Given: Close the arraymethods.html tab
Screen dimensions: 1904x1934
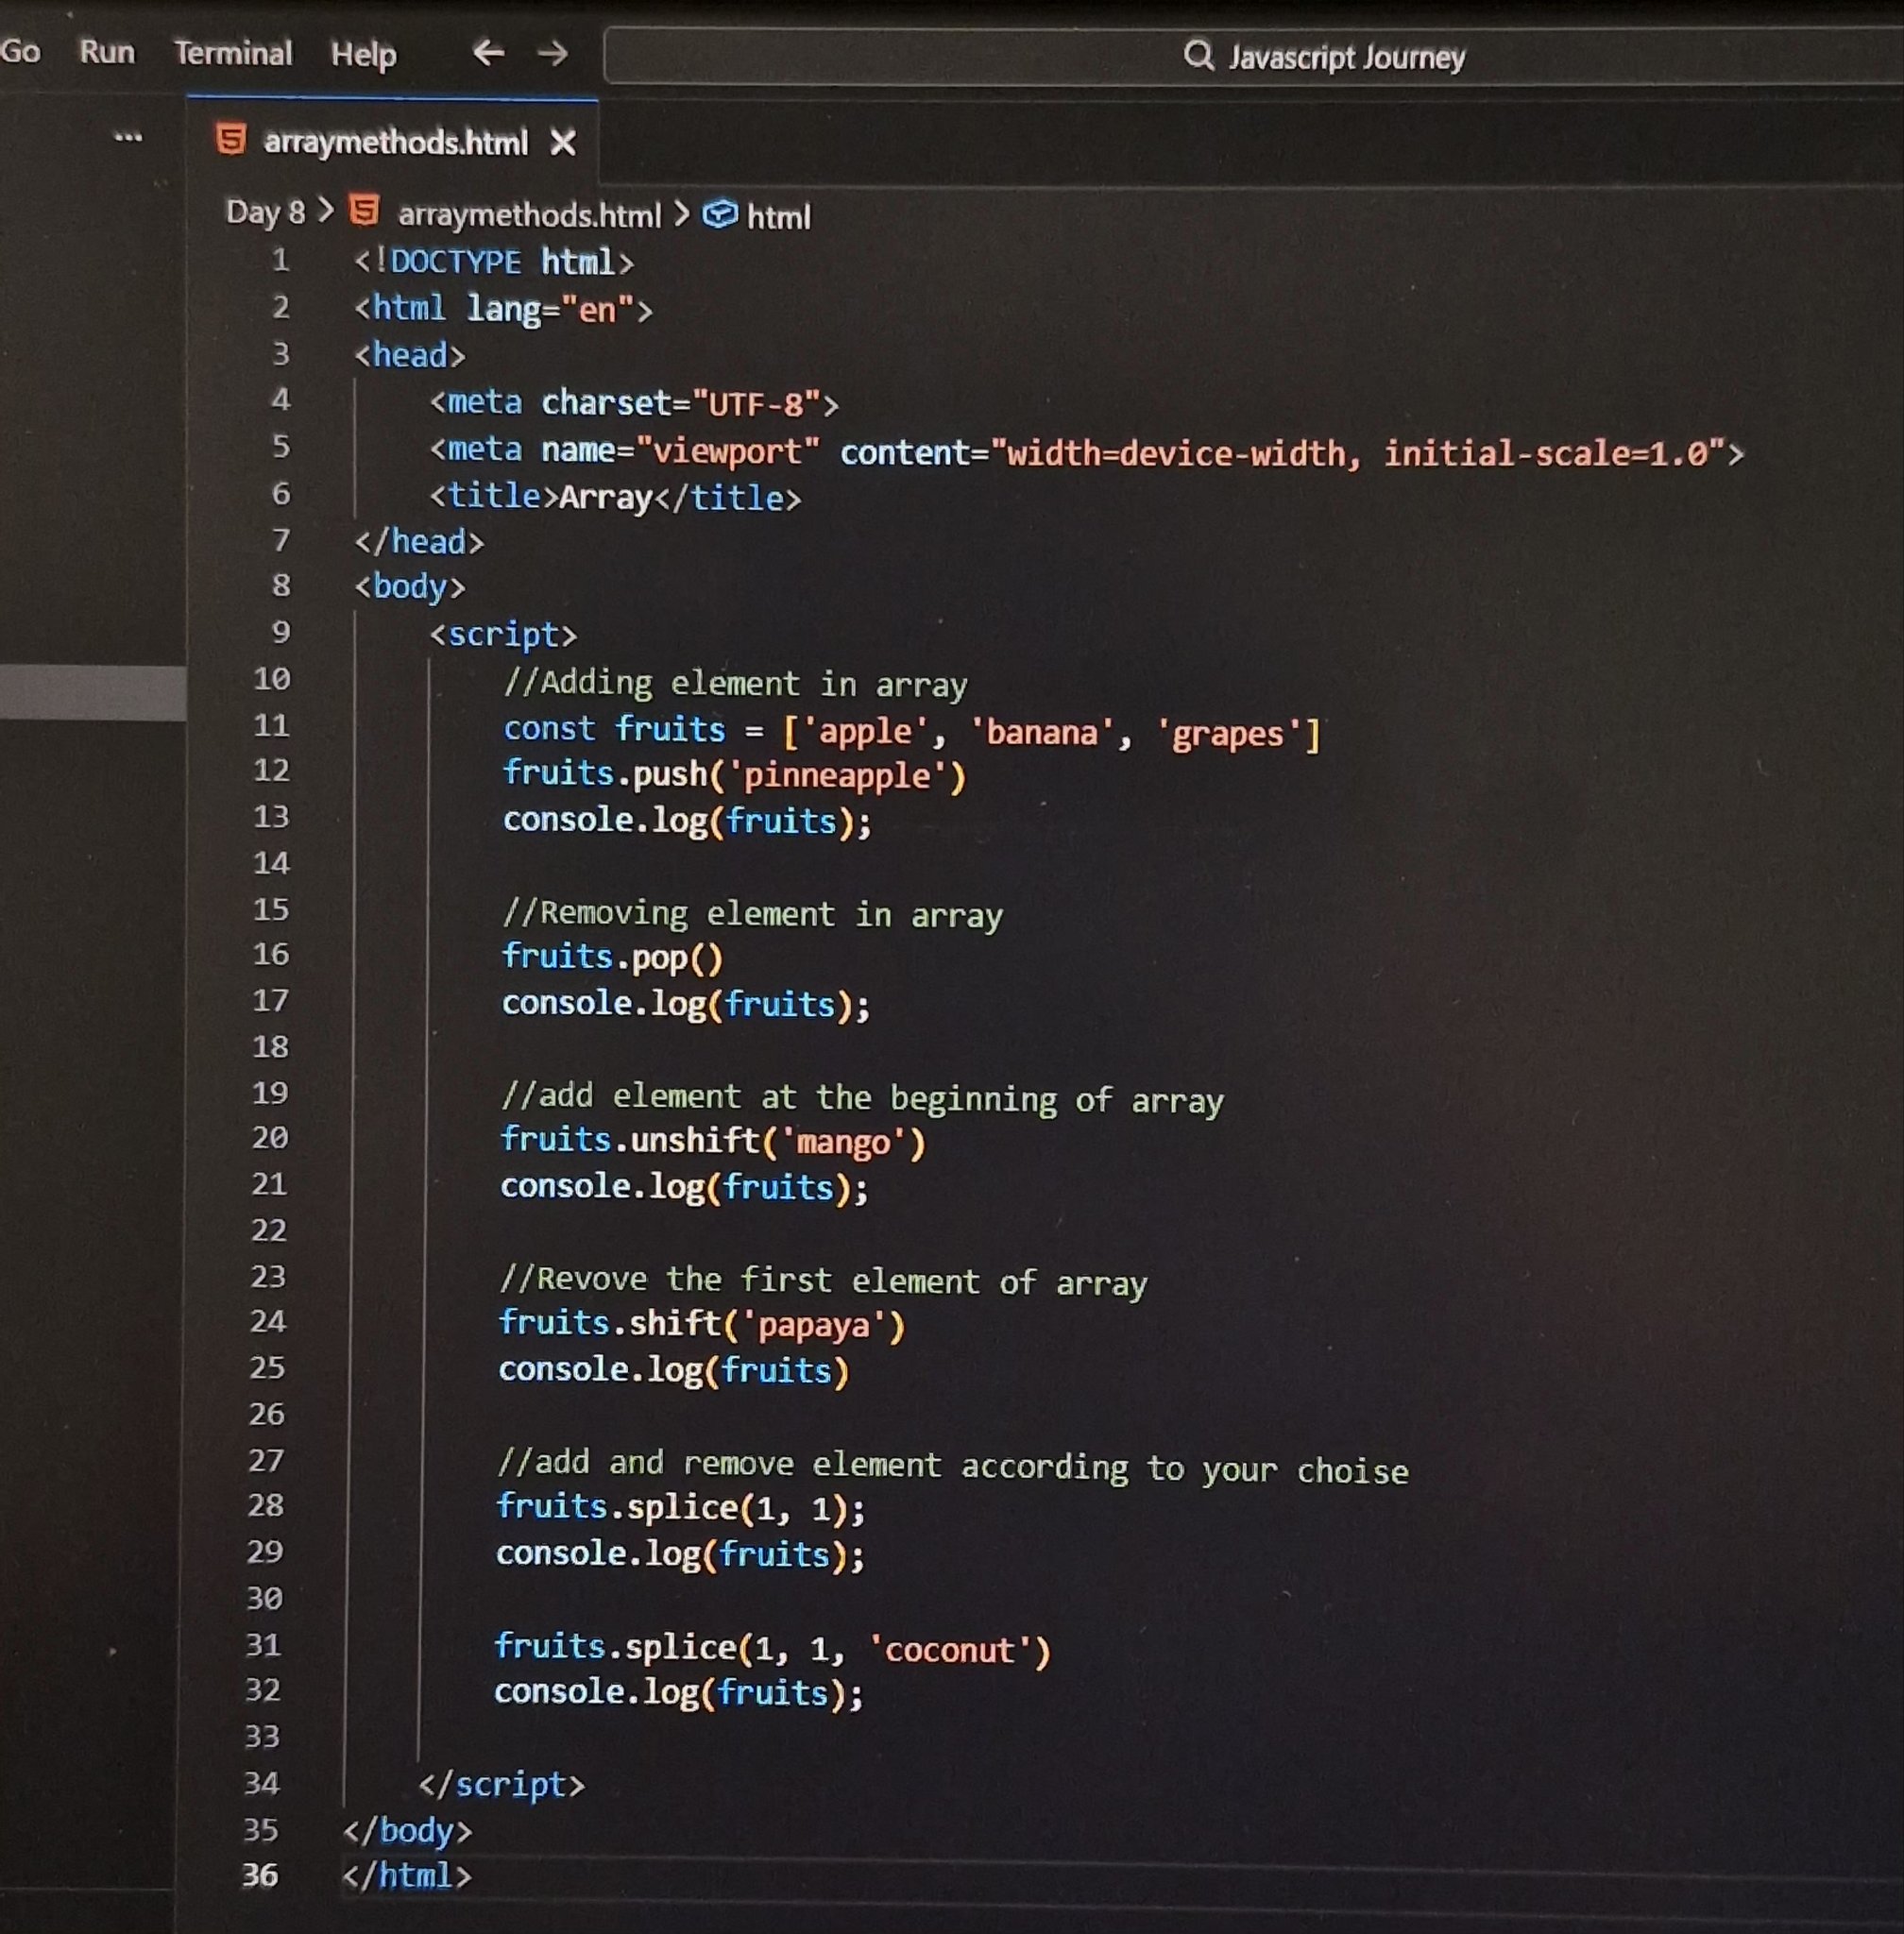Looking at the screenshot, I should pyautogui.click(x=563, y=143).
